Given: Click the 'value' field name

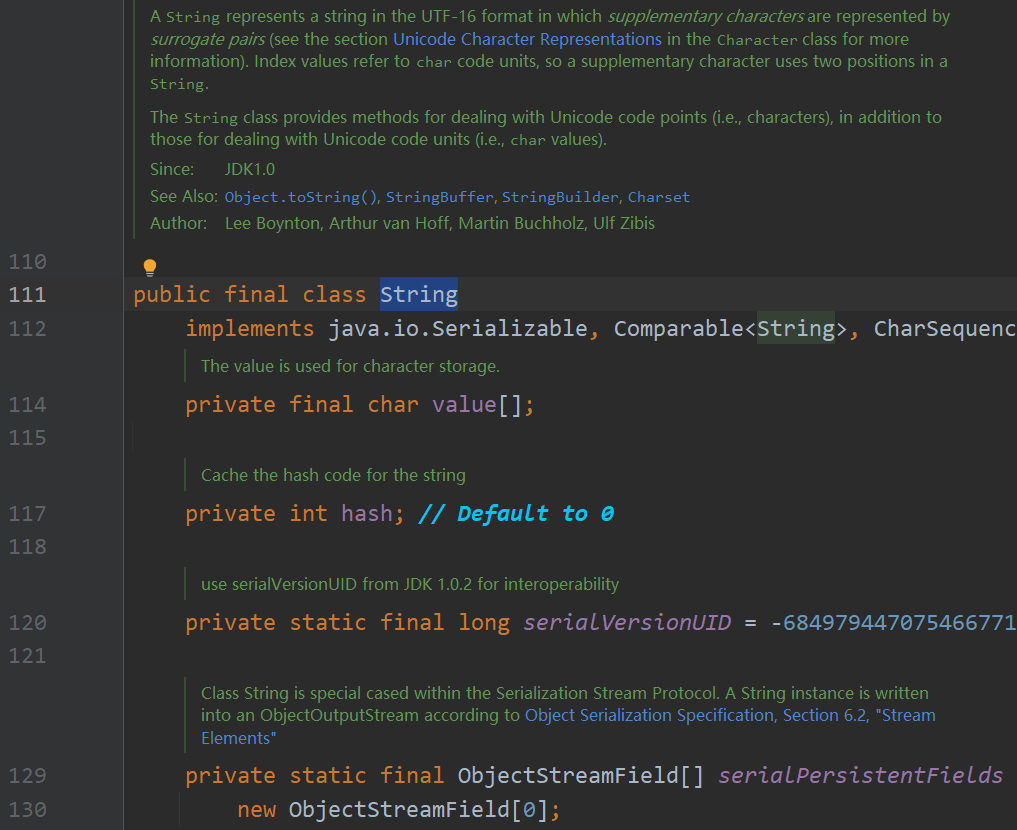Looking at the screenshot, I should 464,405.
